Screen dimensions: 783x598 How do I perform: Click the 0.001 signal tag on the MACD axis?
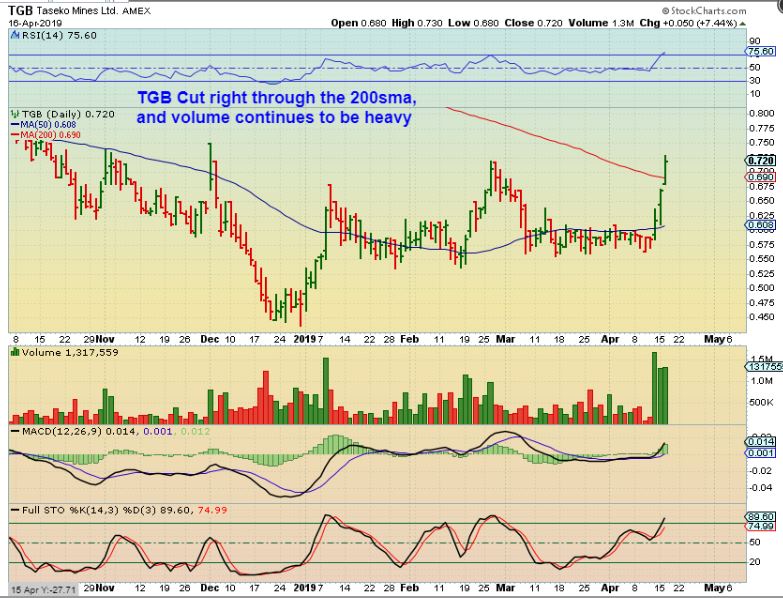pos(761,453)
